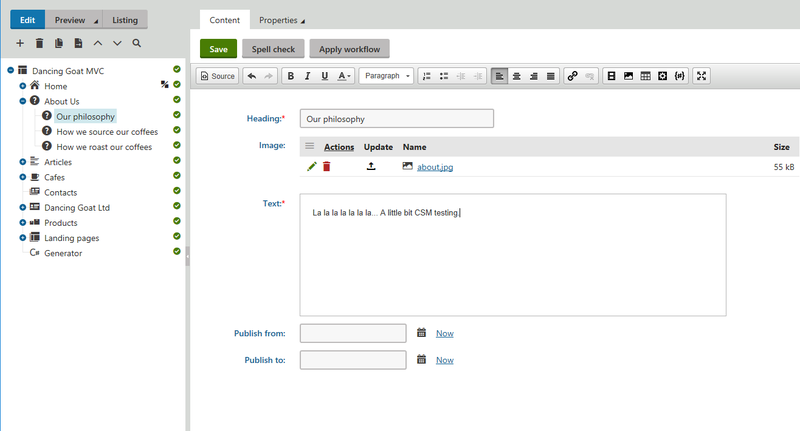Open the Properties tab
This screenshot has width=800, height=431.
(282, 20)
